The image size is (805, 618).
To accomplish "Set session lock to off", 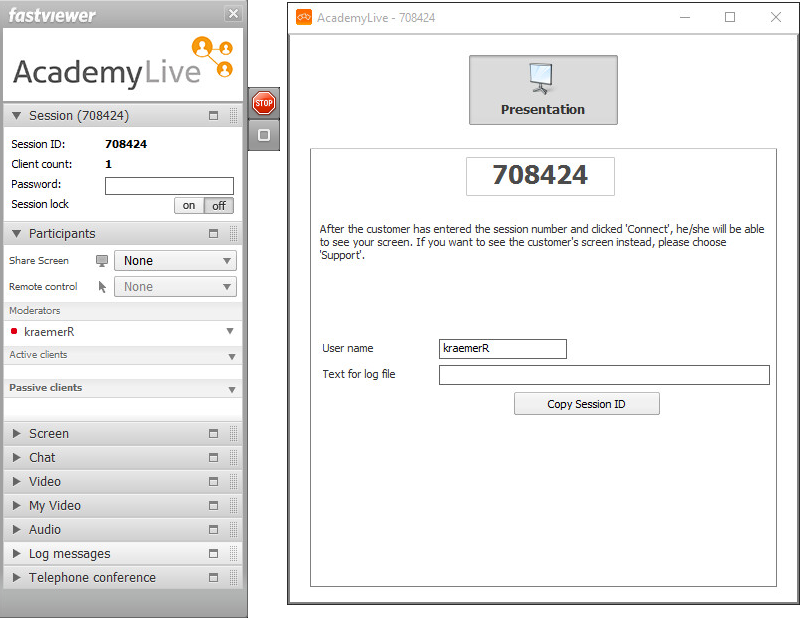I will 218,205.
